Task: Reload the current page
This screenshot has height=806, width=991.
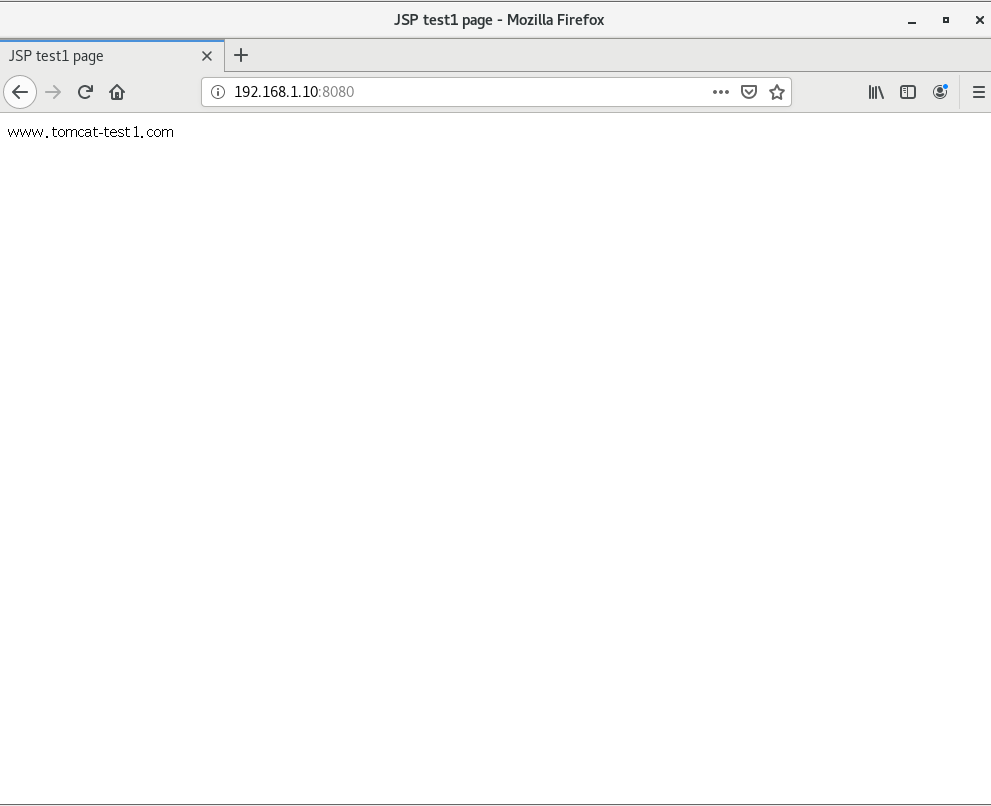Action: coord(85,92)
